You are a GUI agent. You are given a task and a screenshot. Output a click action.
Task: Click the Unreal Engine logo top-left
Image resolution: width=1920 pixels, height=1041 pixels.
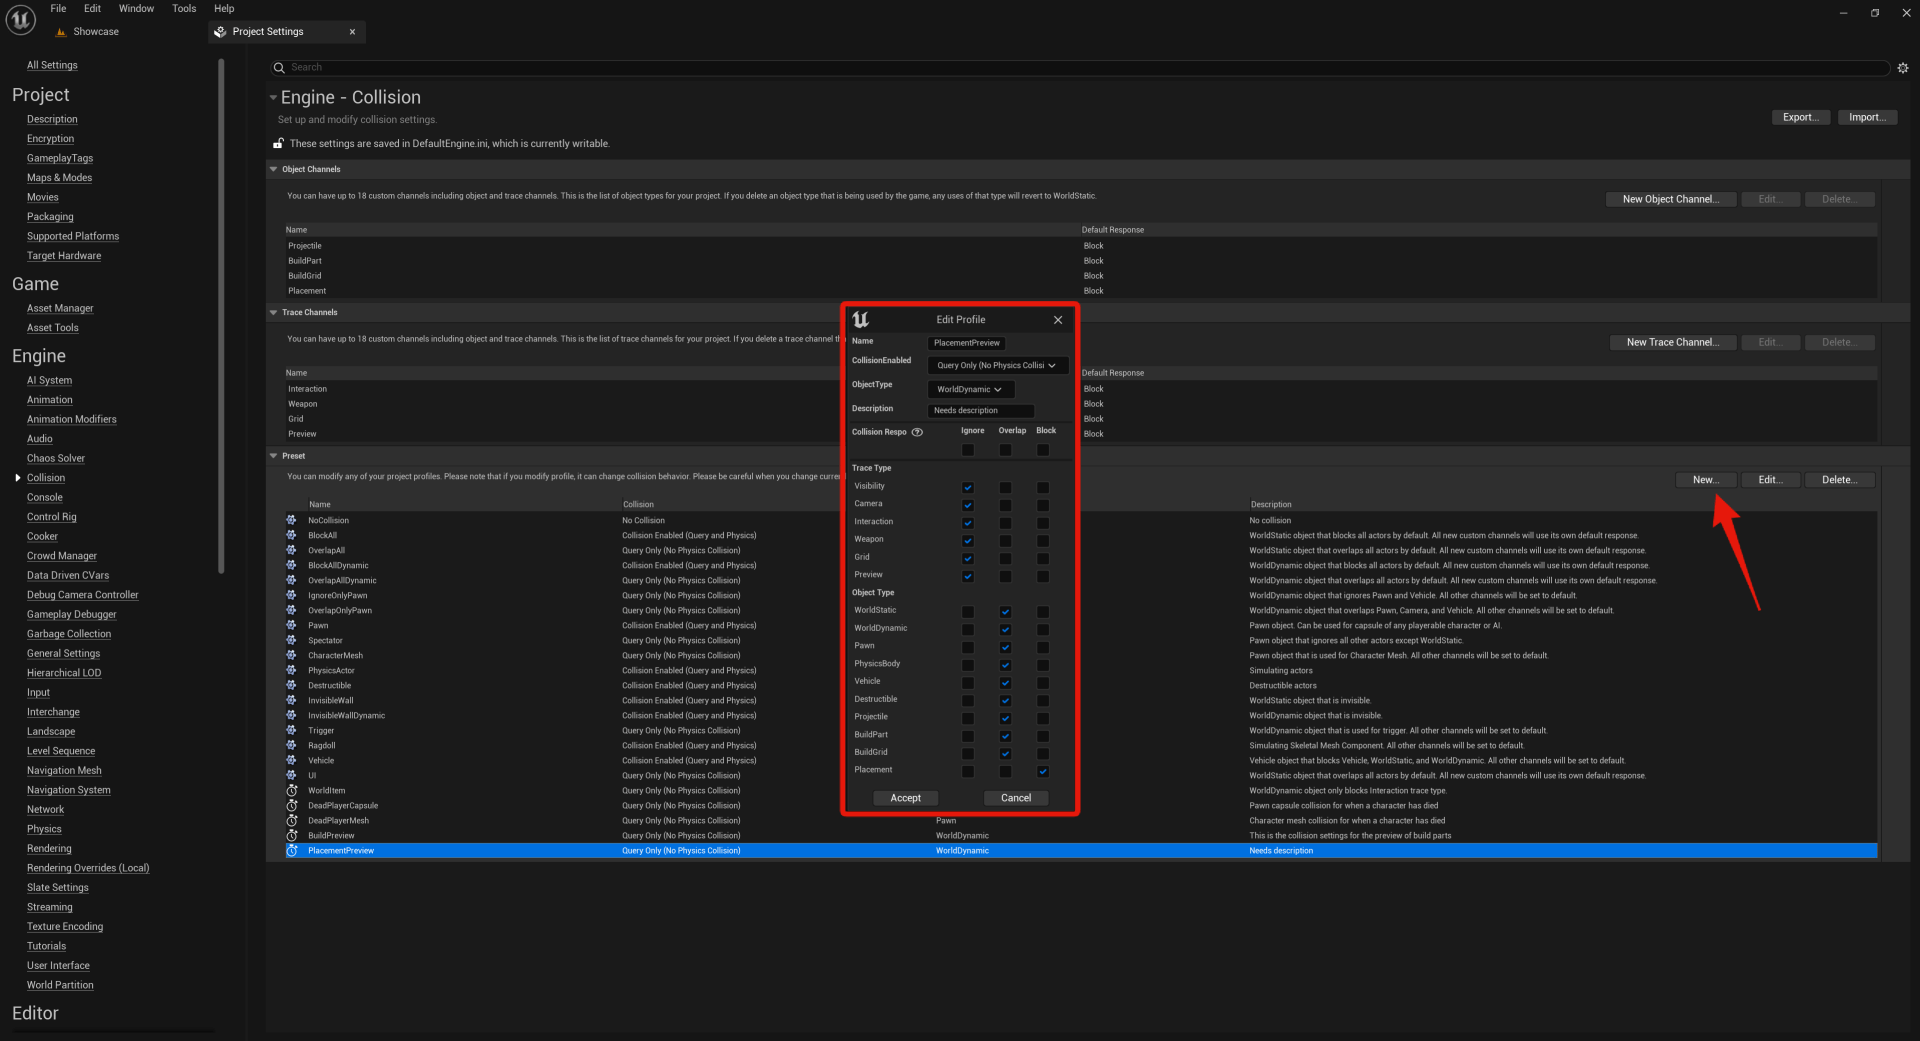21,20
